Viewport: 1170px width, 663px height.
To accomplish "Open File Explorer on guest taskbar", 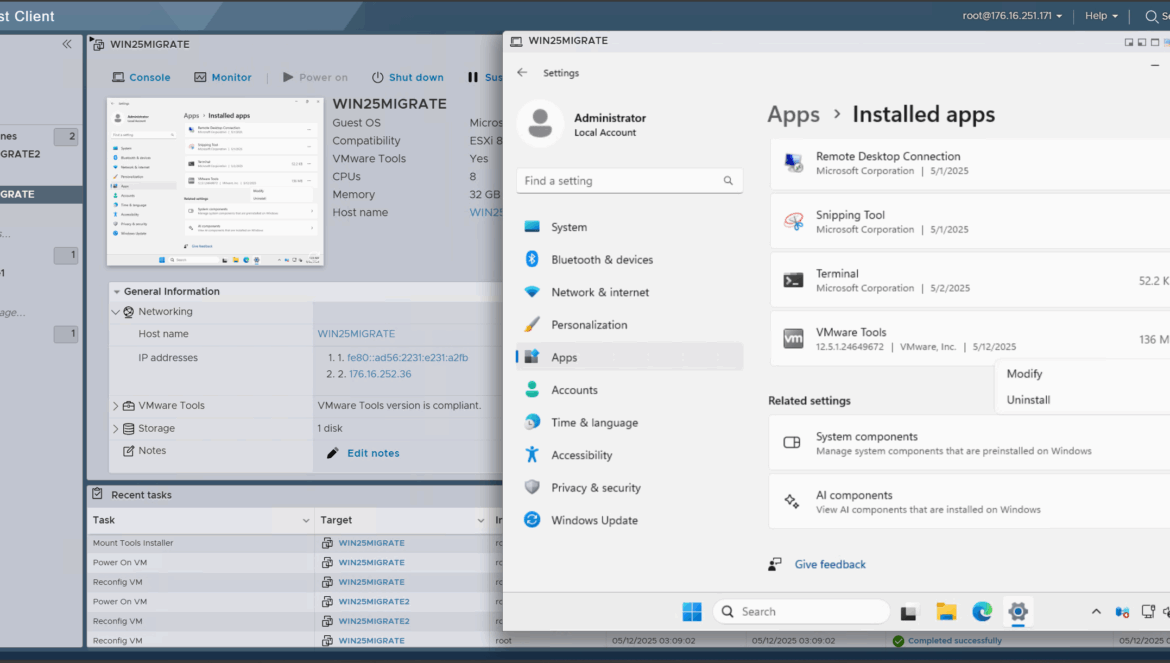I will click(946, 612).
